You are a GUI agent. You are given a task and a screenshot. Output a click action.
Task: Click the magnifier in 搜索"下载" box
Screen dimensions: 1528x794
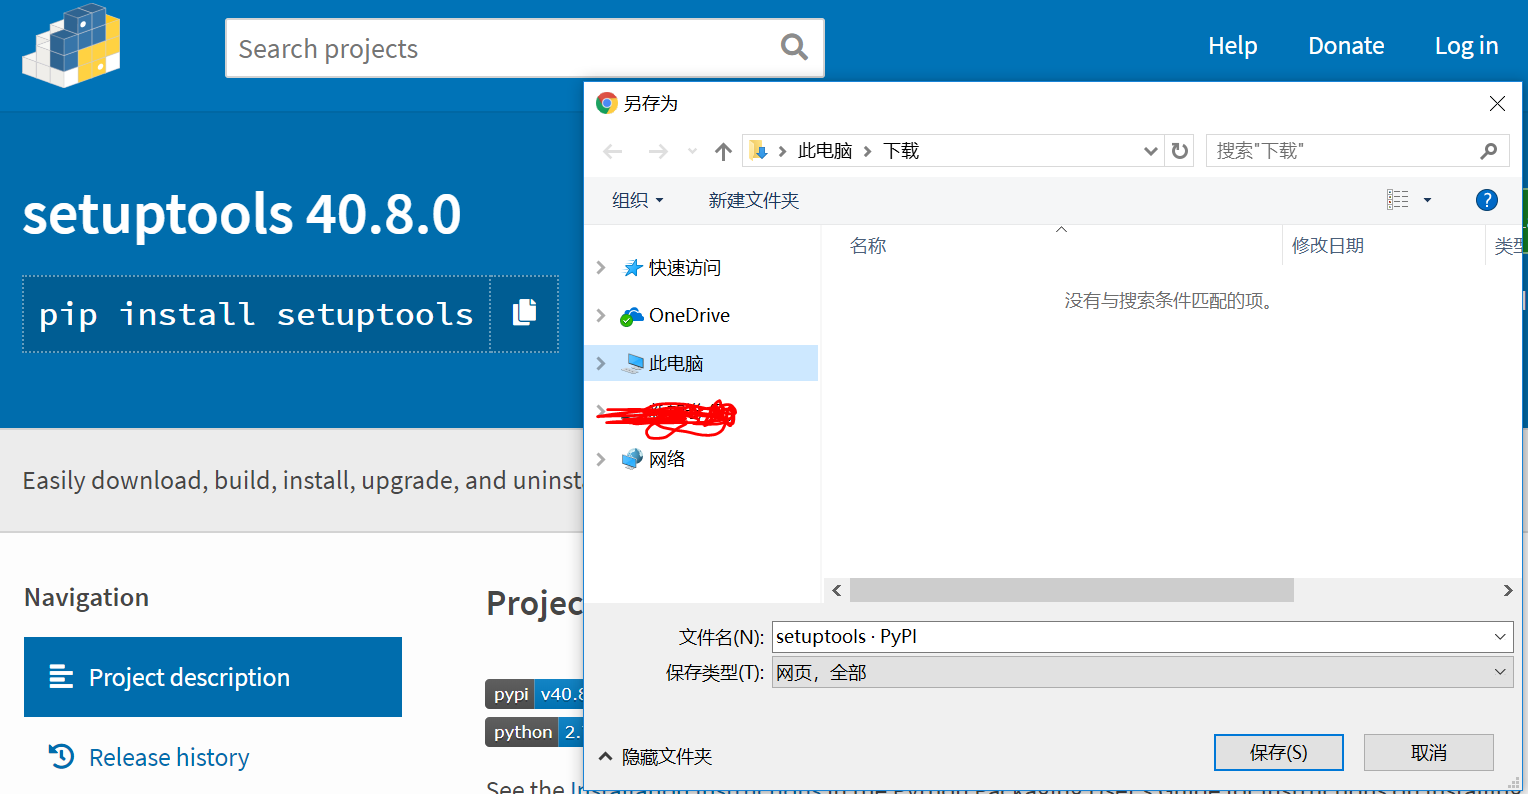pyautogui.click(x=1489, y=150)
